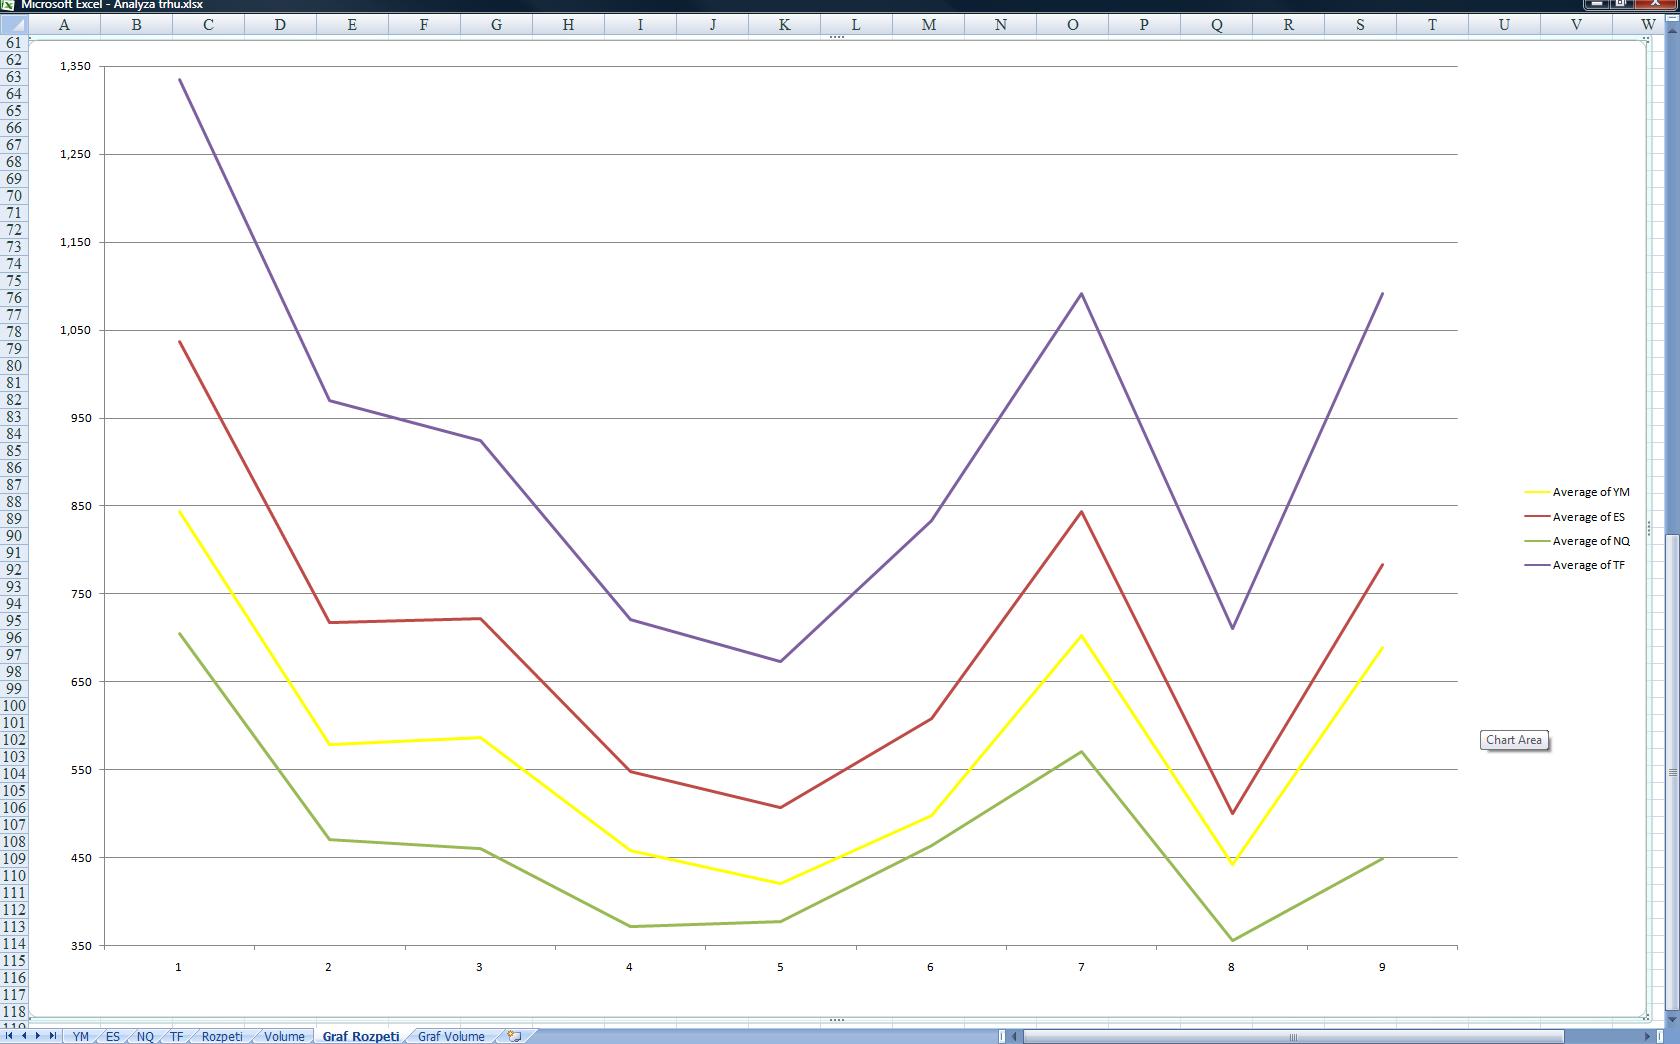This screenshot has height=1044, width=1680.
Task: Select row 75 header
Action: pyautogui.click(x=14, y=281)
